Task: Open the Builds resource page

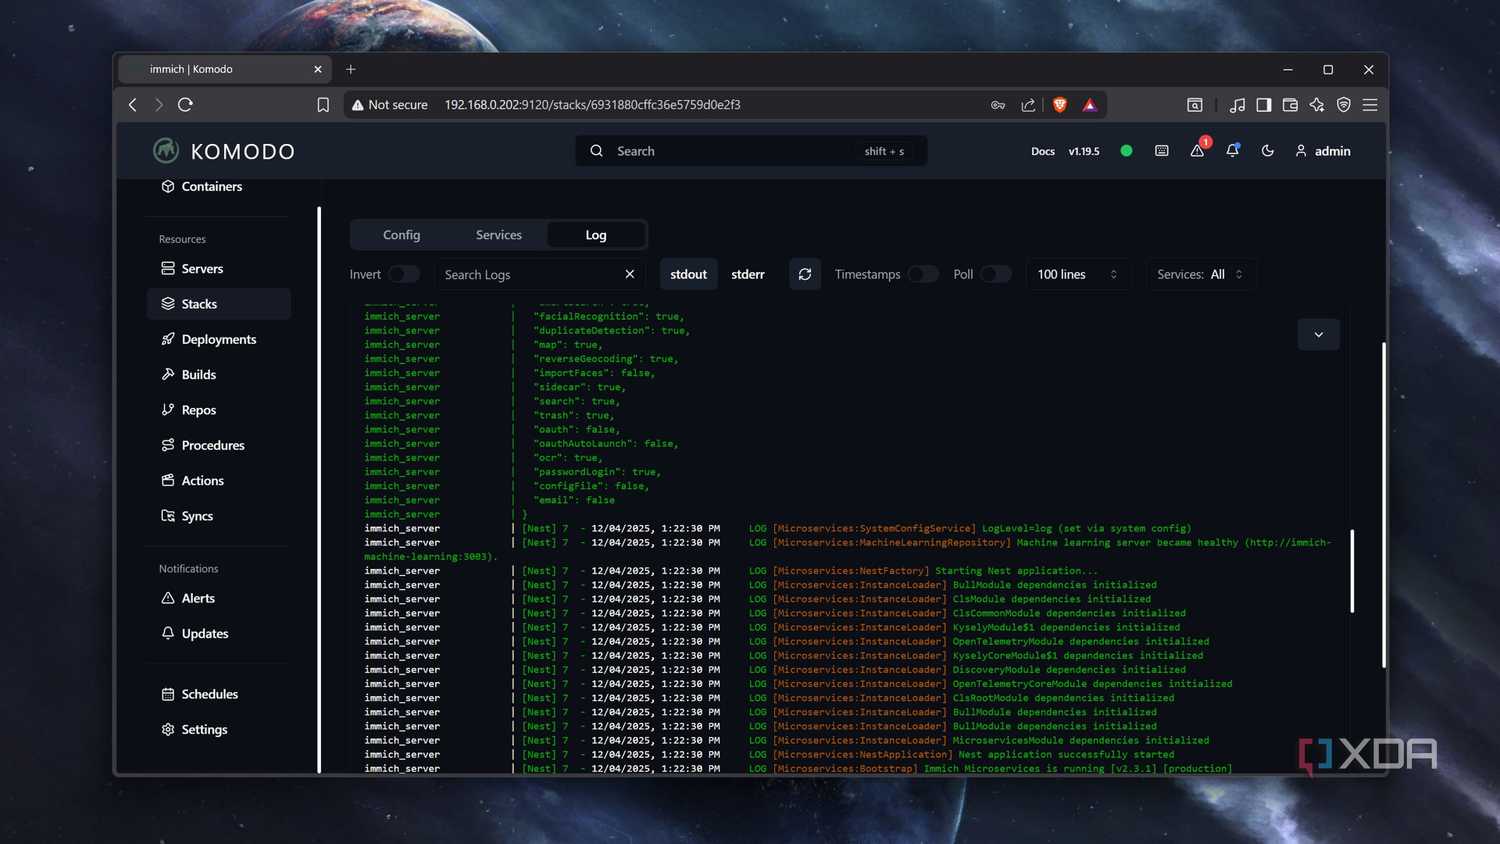Action: 189,374
